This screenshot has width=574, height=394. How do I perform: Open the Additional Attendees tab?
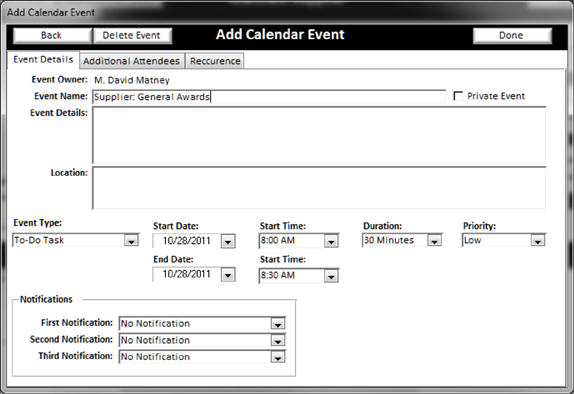pos(132,61)
